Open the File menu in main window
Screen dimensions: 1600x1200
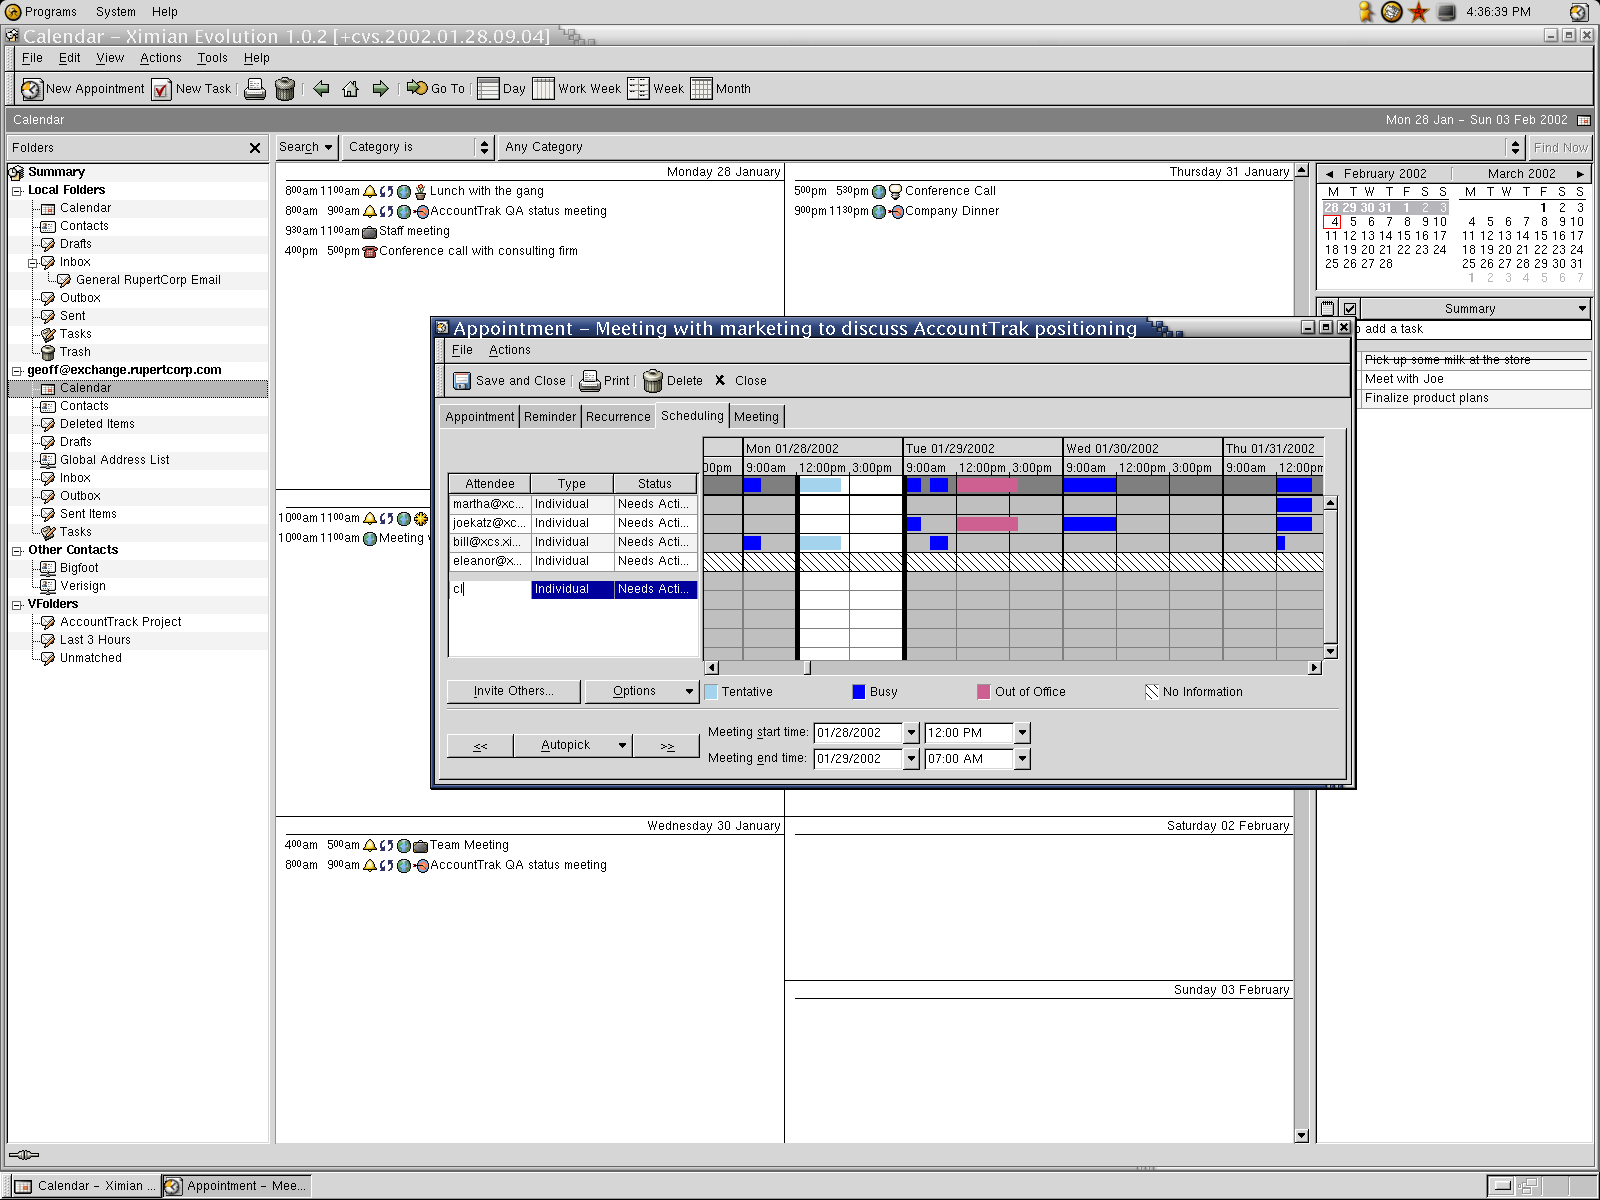32,58
